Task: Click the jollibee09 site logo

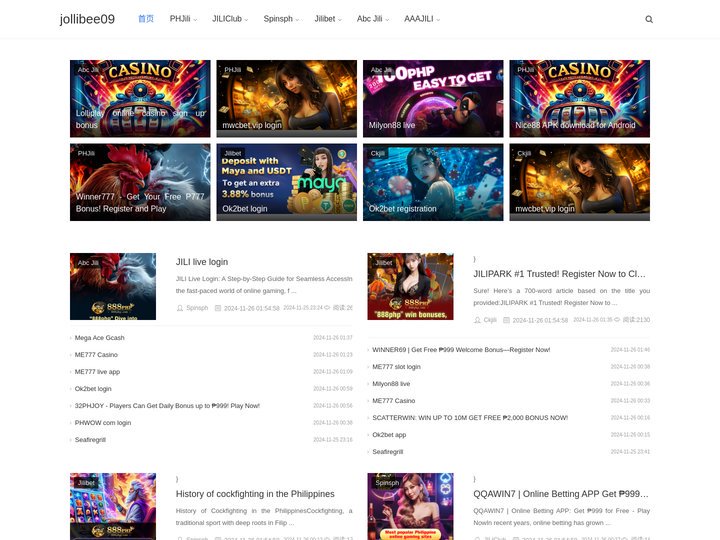Action: point(87,19)
